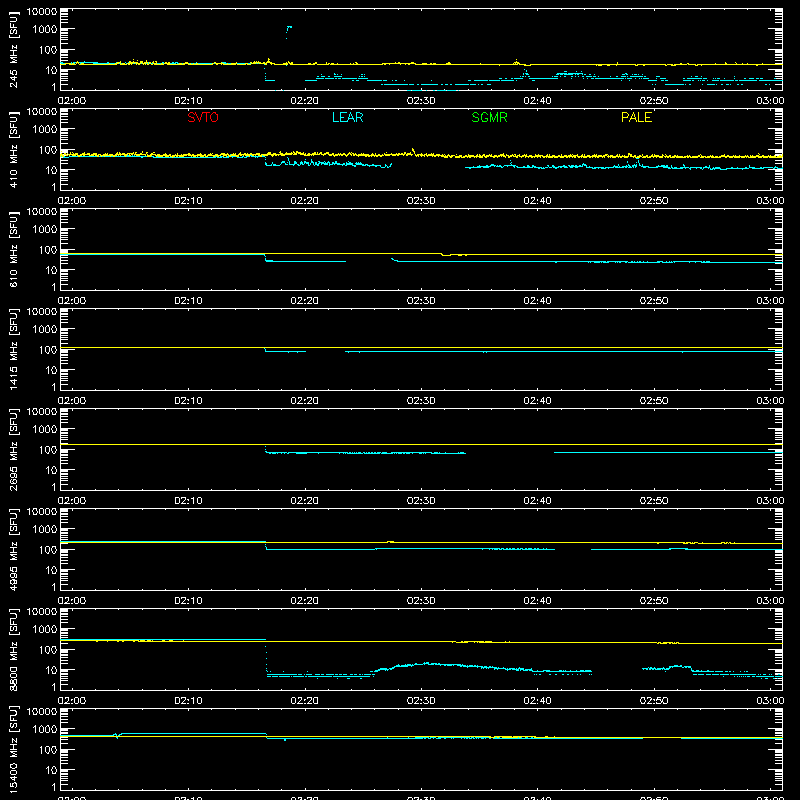Select the '610 MHz [SFU]' axis title
Viewport: 800px width, 800px height.
[13, 249]
